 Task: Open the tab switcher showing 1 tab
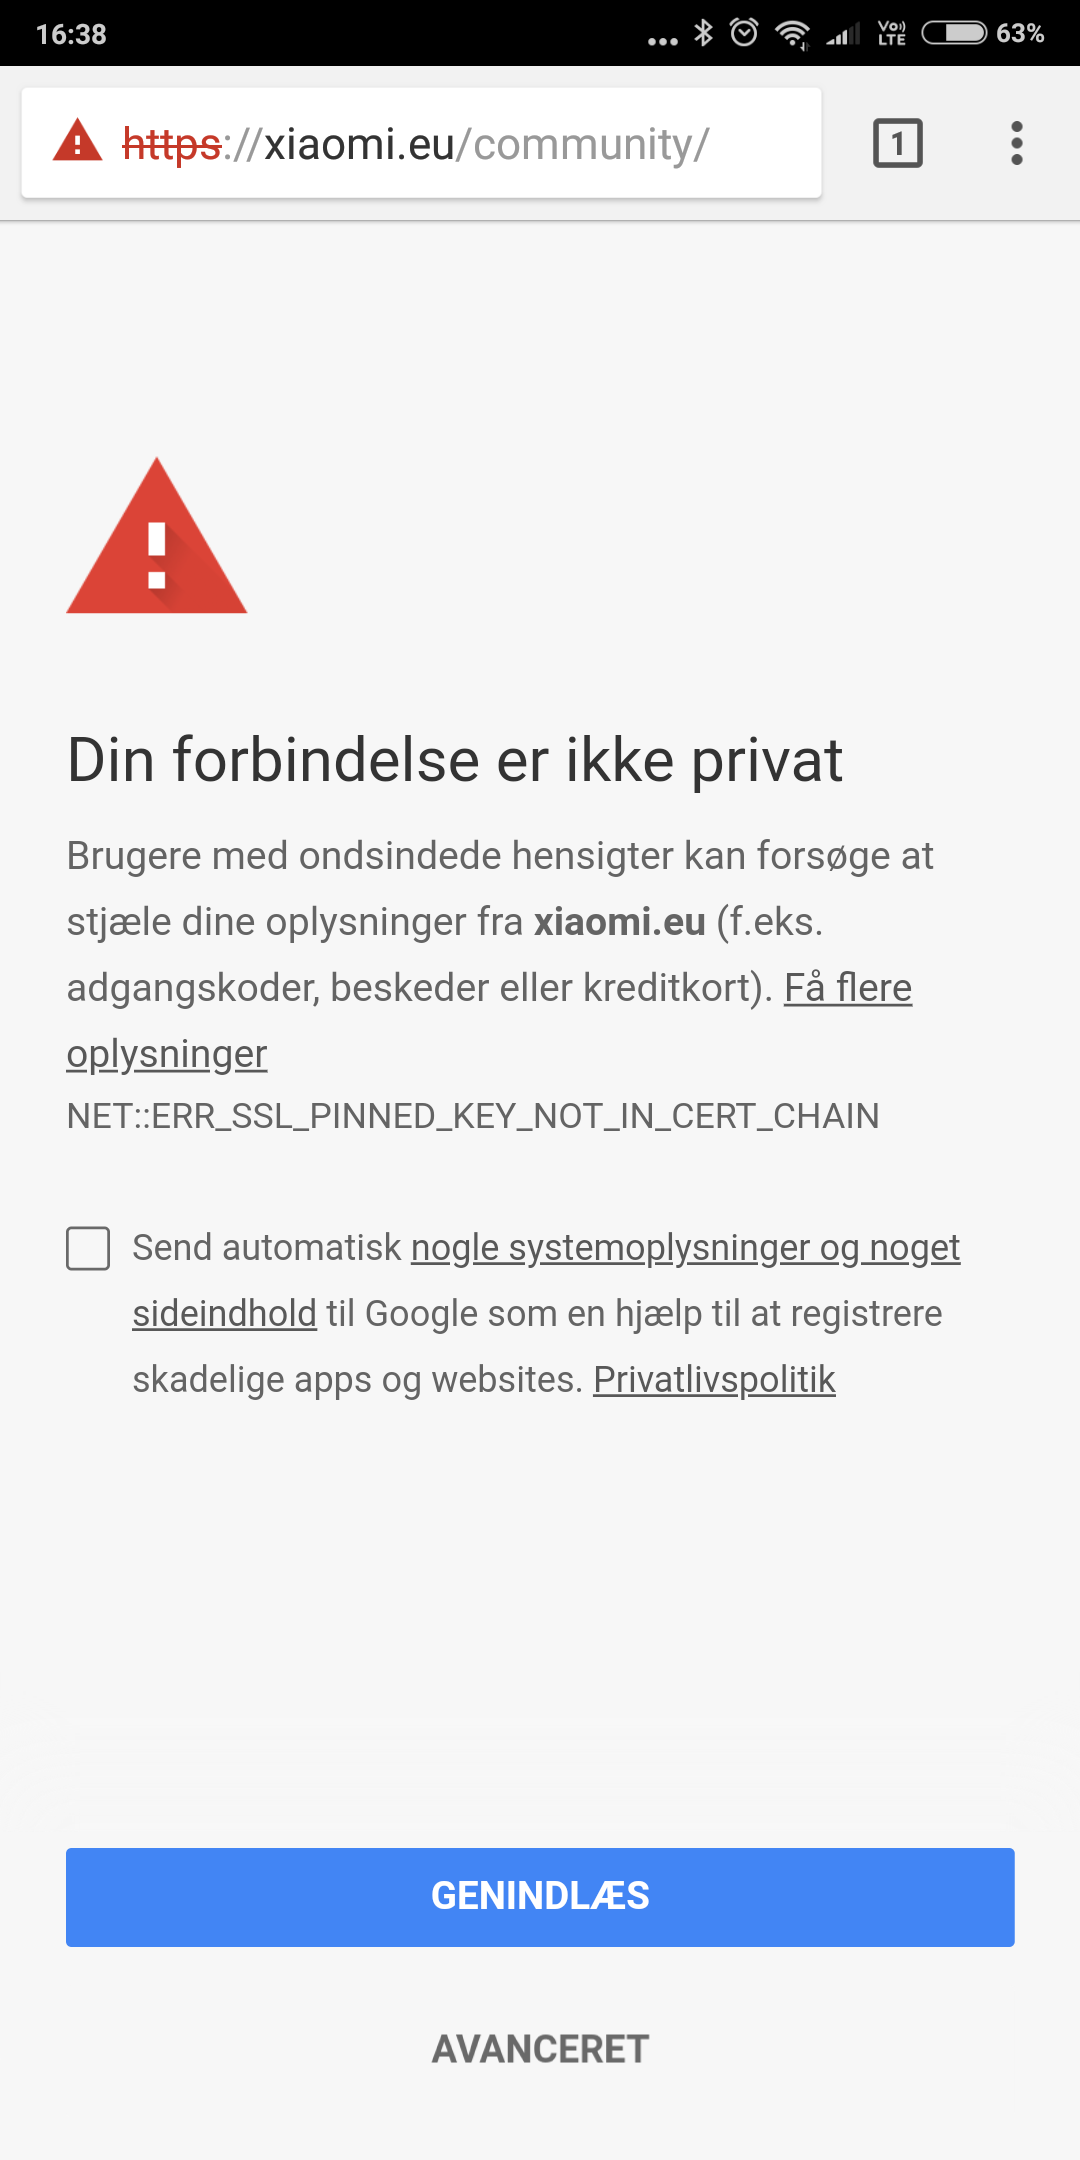point(898,143)
